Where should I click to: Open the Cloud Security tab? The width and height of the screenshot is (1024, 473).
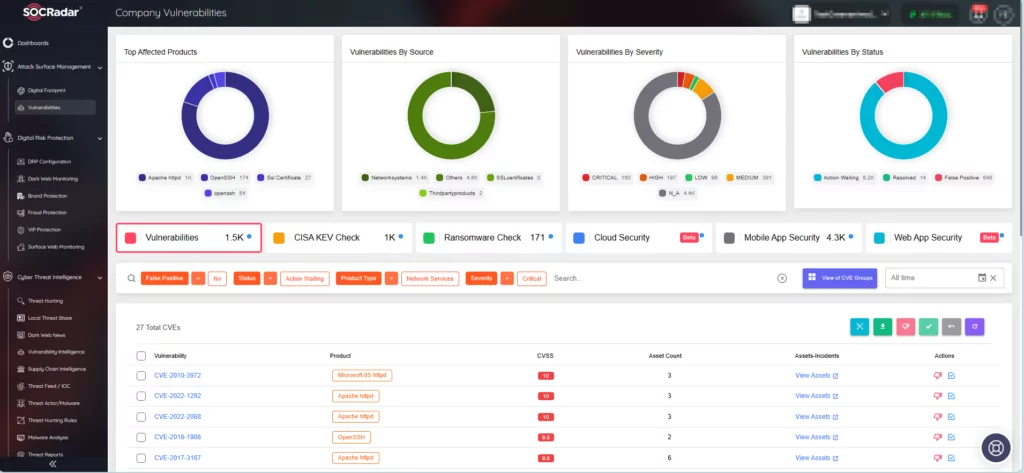(x=639, y=238)
